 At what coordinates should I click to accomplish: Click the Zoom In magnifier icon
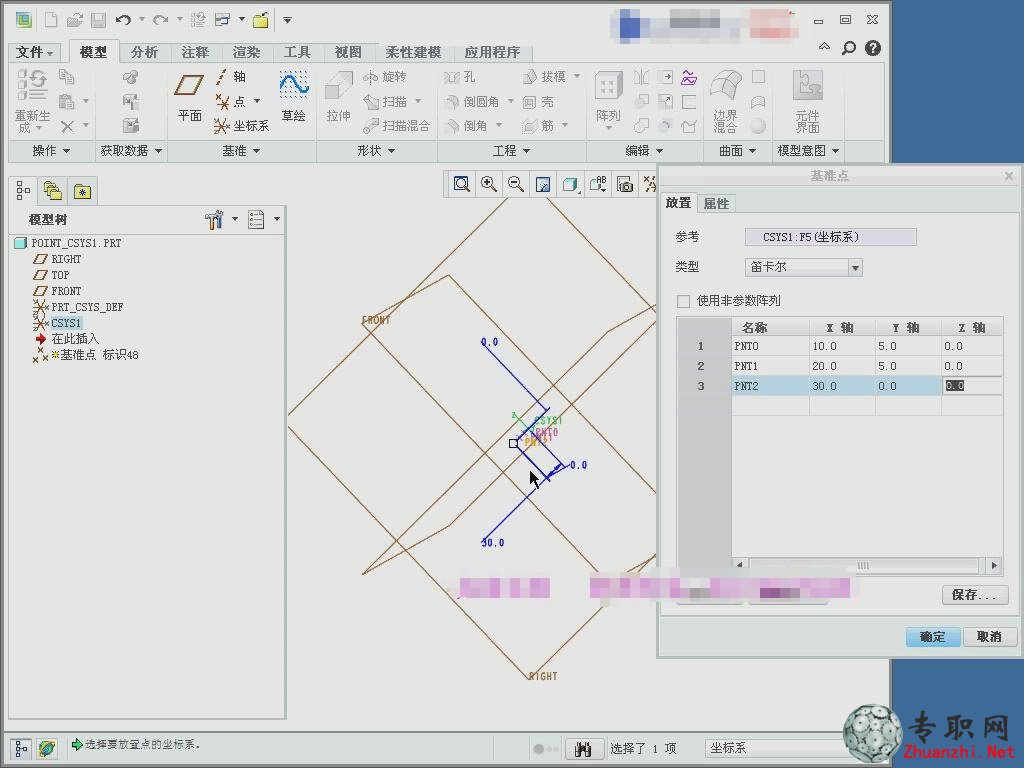pyautogui.click(x=488, y=184)
